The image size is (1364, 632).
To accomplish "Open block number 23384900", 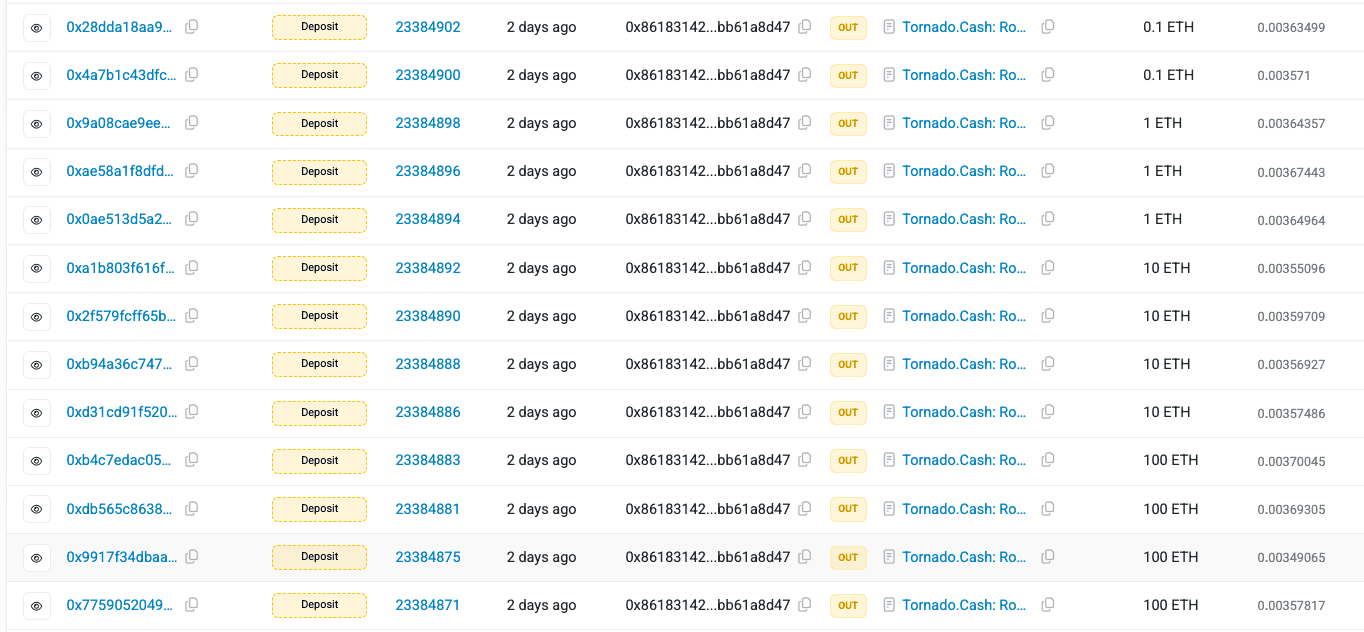I will pyautogui.click(x=427, y=75).
